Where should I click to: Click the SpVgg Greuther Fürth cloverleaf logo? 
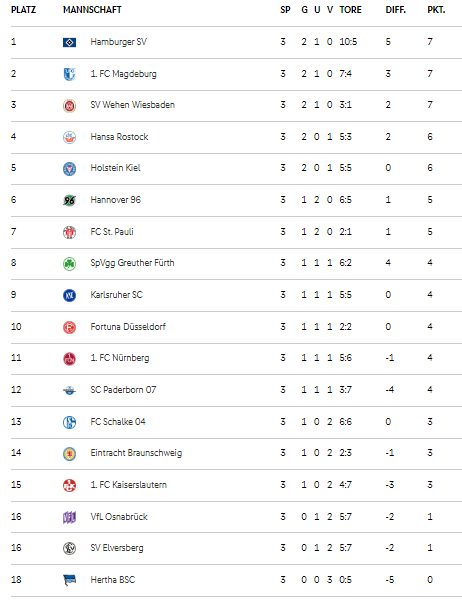(69, 264)
